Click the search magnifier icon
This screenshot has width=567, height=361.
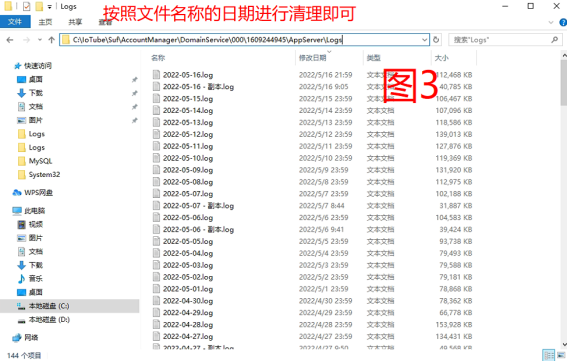tap(554, 40)
